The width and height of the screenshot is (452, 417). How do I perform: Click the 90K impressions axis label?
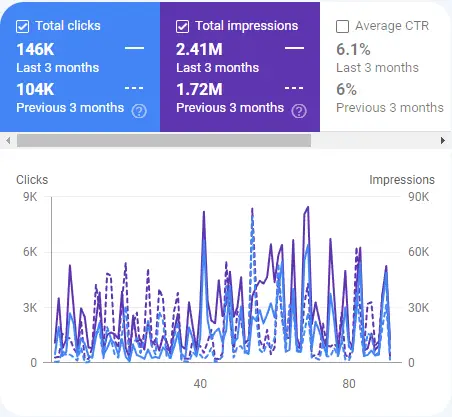(x=419, y=197)
